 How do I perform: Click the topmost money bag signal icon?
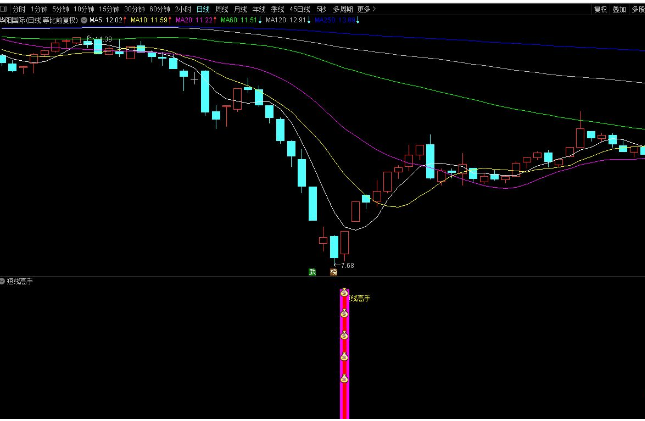(344, 293)
